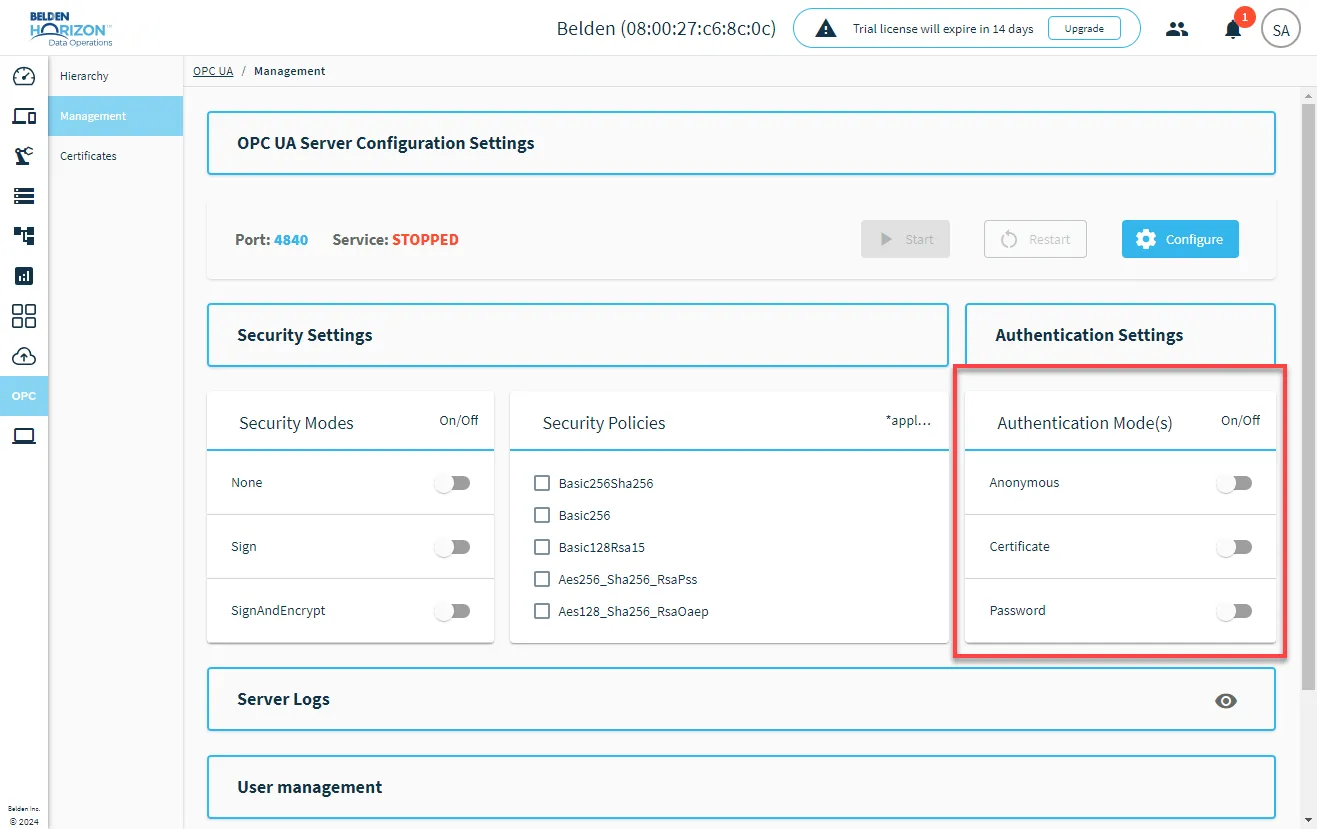Click the User management section header

741,787
